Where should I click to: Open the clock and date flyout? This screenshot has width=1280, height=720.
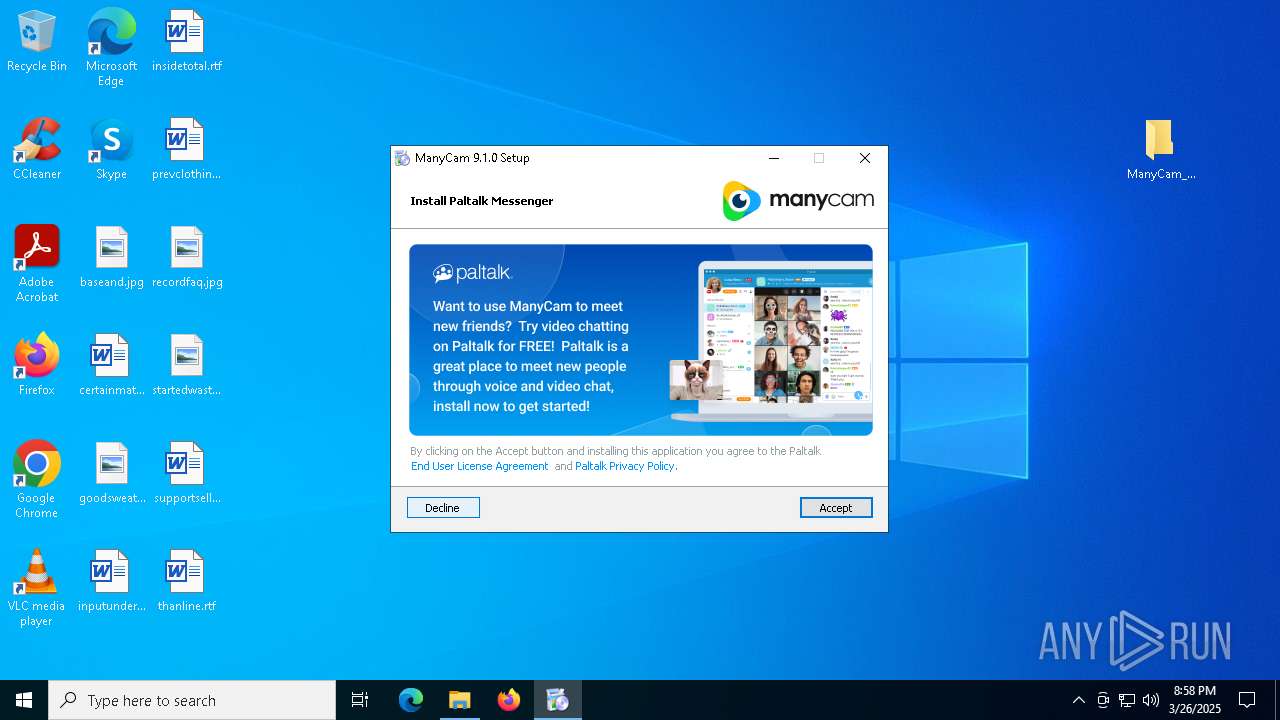pos(1195,700)
